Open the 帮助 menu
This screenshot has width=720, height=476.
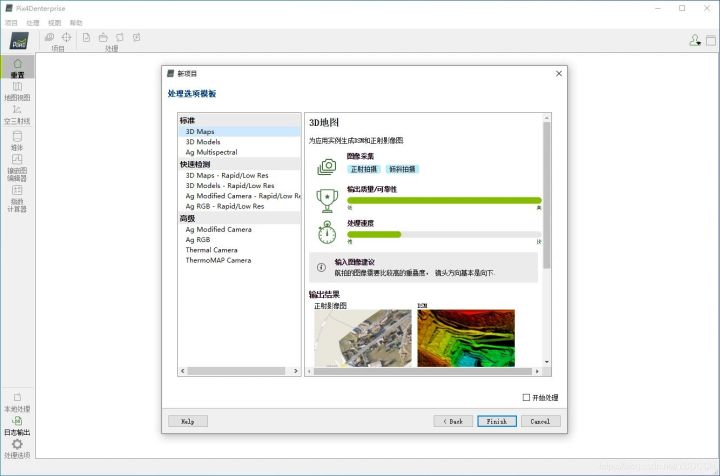(x=76, y=23)
